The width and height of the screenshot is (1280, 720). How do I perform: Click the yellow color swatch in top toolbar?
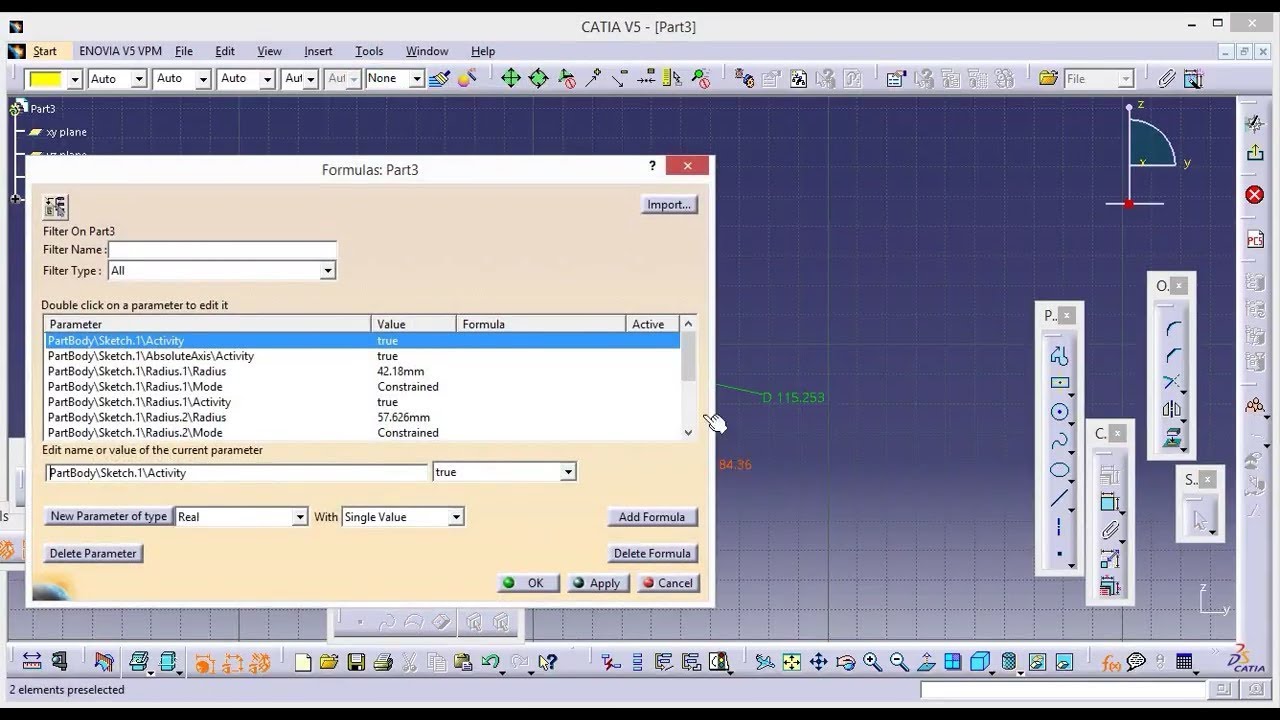point(46,79)
